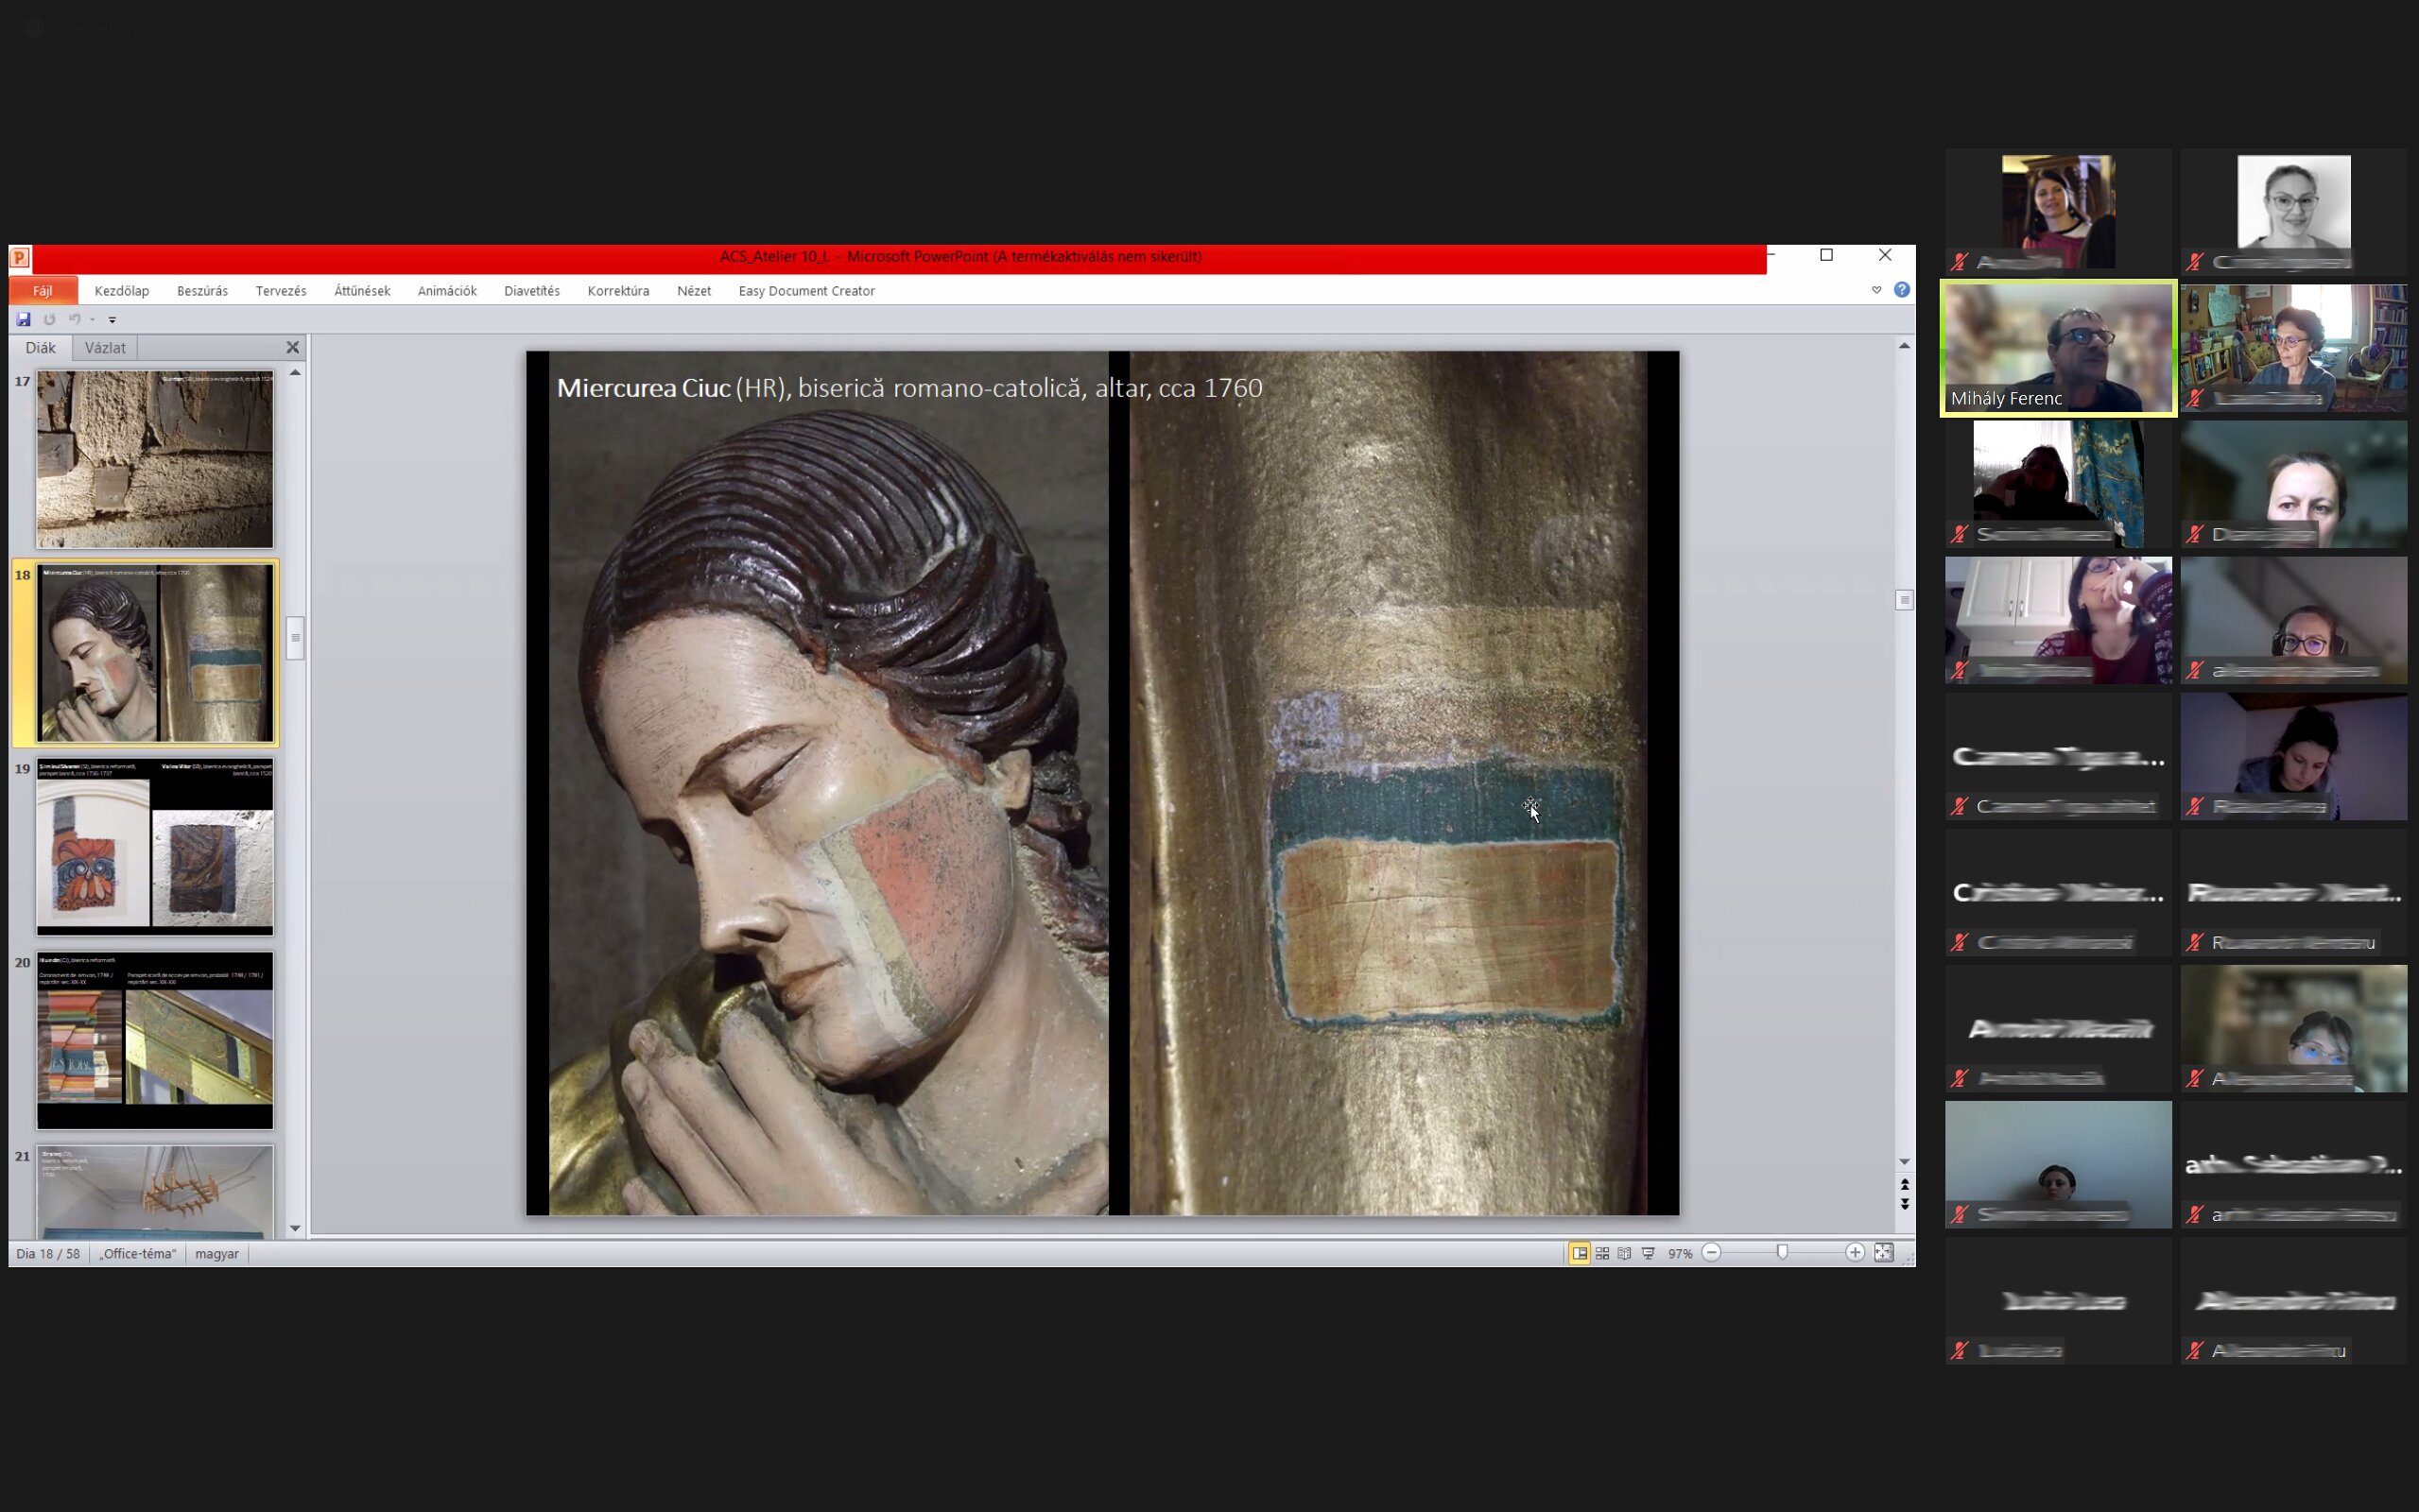Screen dimensions: 2419x1512
Task: Switch to the Vázlat outline tab
Action: click(105, 348)
